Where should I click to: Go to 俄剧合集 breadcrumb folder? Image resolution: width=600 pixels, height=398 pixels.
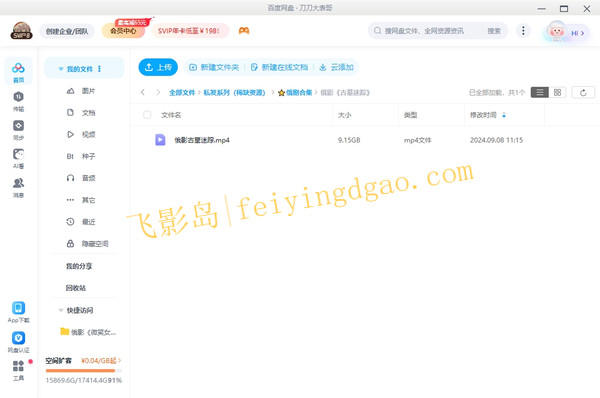(x=295, y=92)
